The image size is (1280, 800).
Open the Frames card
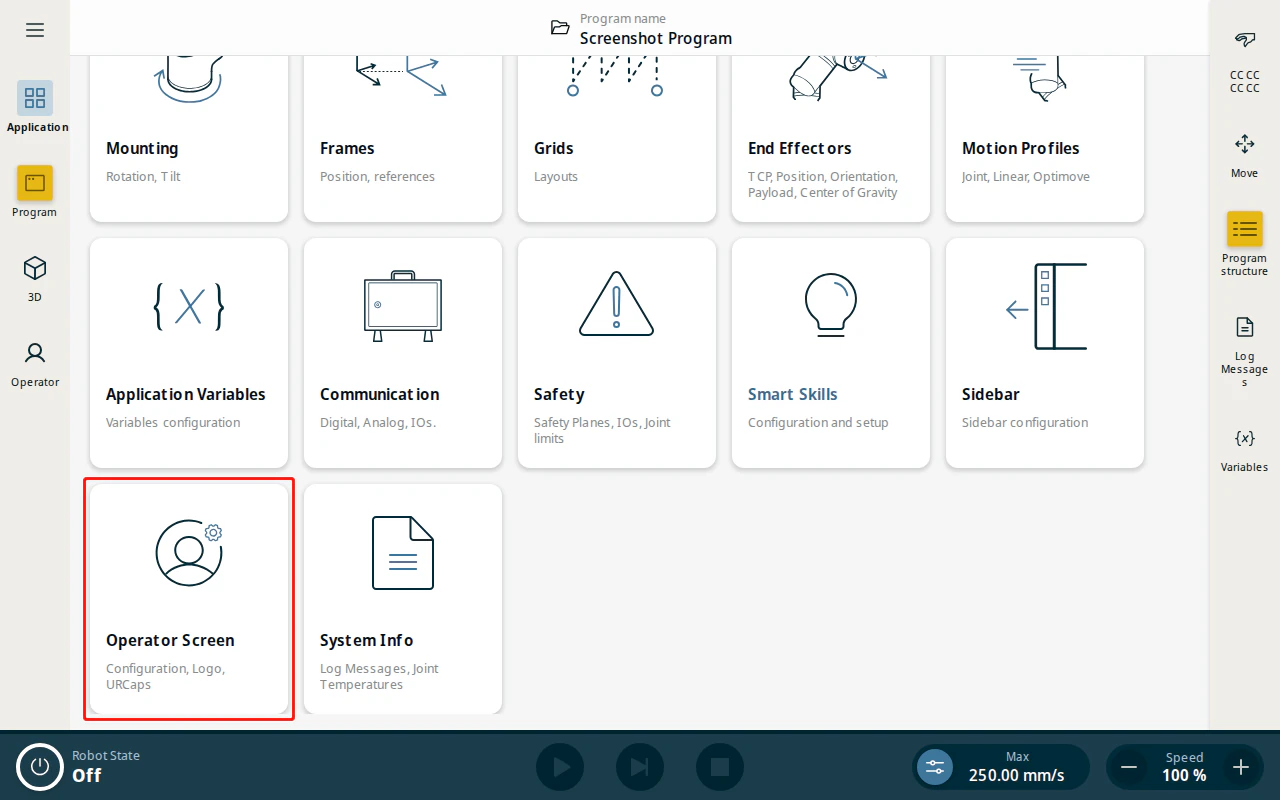click(403, 139)
